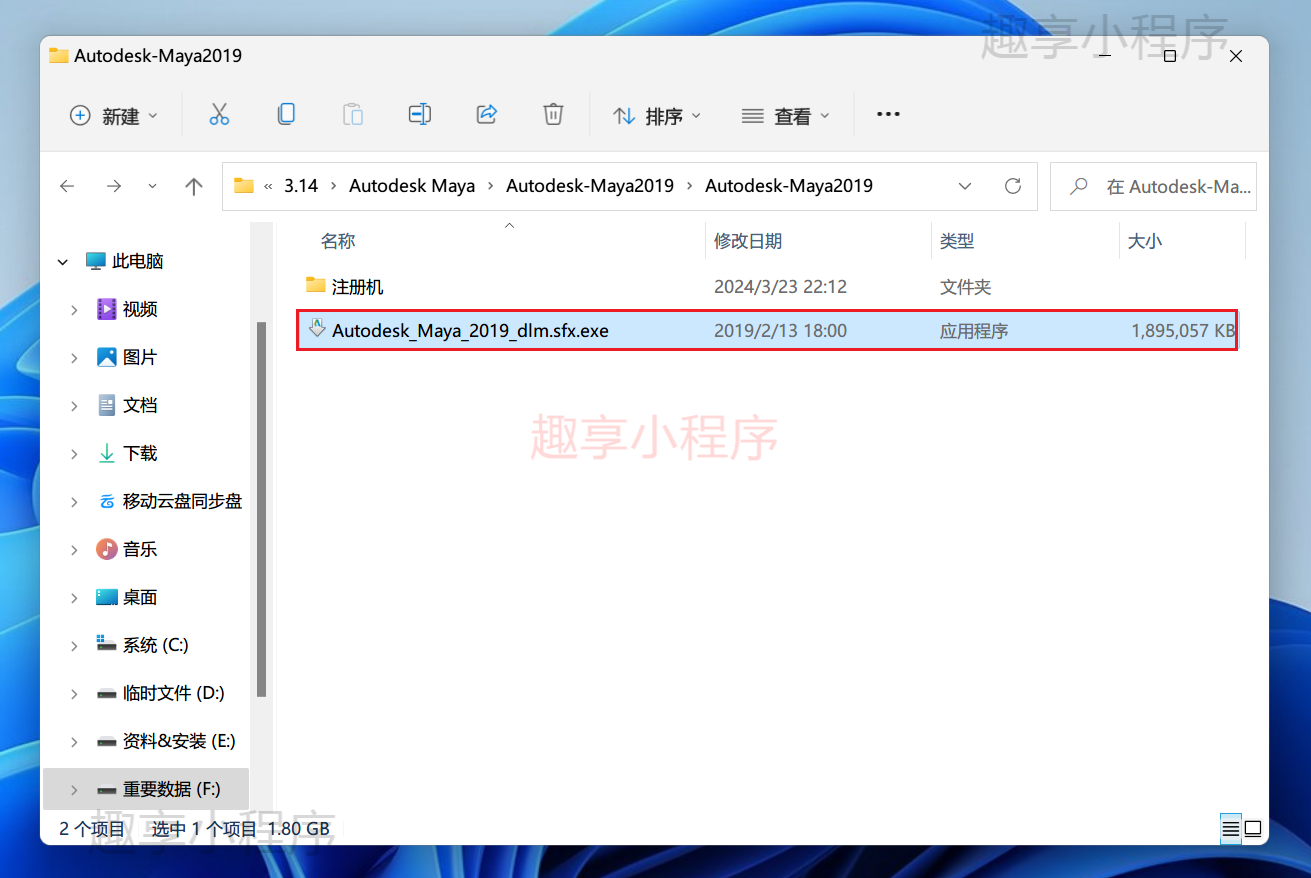The height and width of the screenshot is (878, 1311).
Task: Sort by 修改日期 column header
Action: pyautogui.click(x=748, y=241)
